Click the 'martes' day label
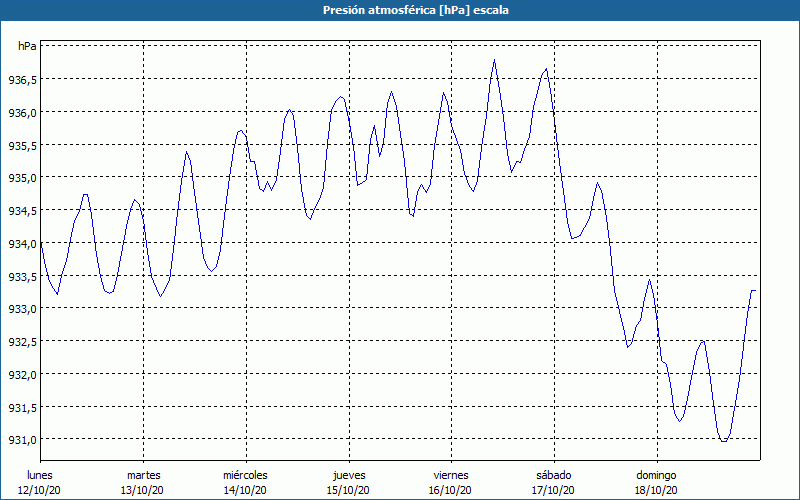The height and width of the screenshot is (500, 800). coord(143,475)
